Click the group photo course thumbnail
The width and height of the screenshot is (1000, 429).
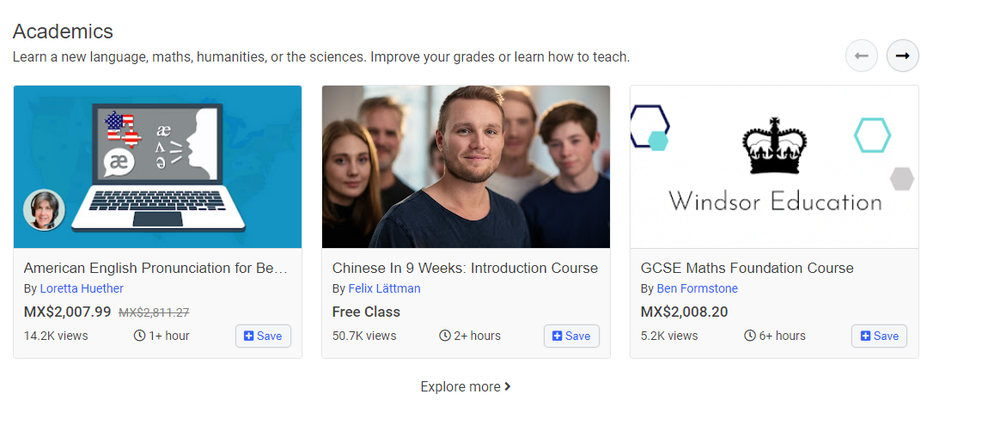(465, 166)
